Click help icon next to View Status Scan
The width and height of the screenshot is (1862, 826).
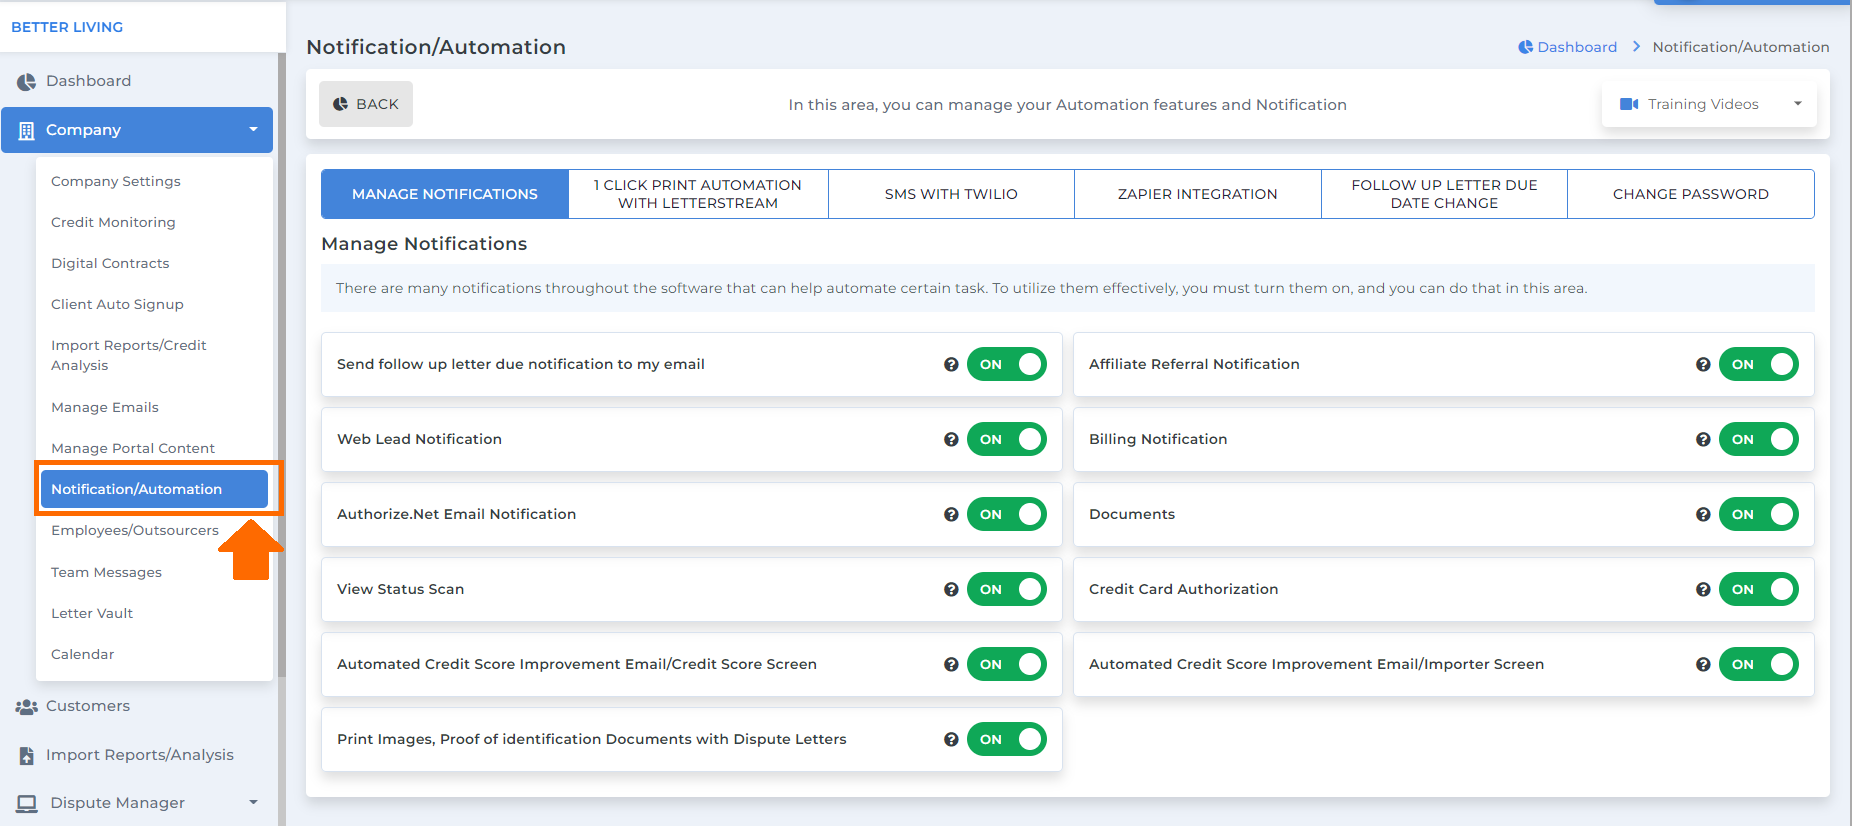(x=951, y=589)
